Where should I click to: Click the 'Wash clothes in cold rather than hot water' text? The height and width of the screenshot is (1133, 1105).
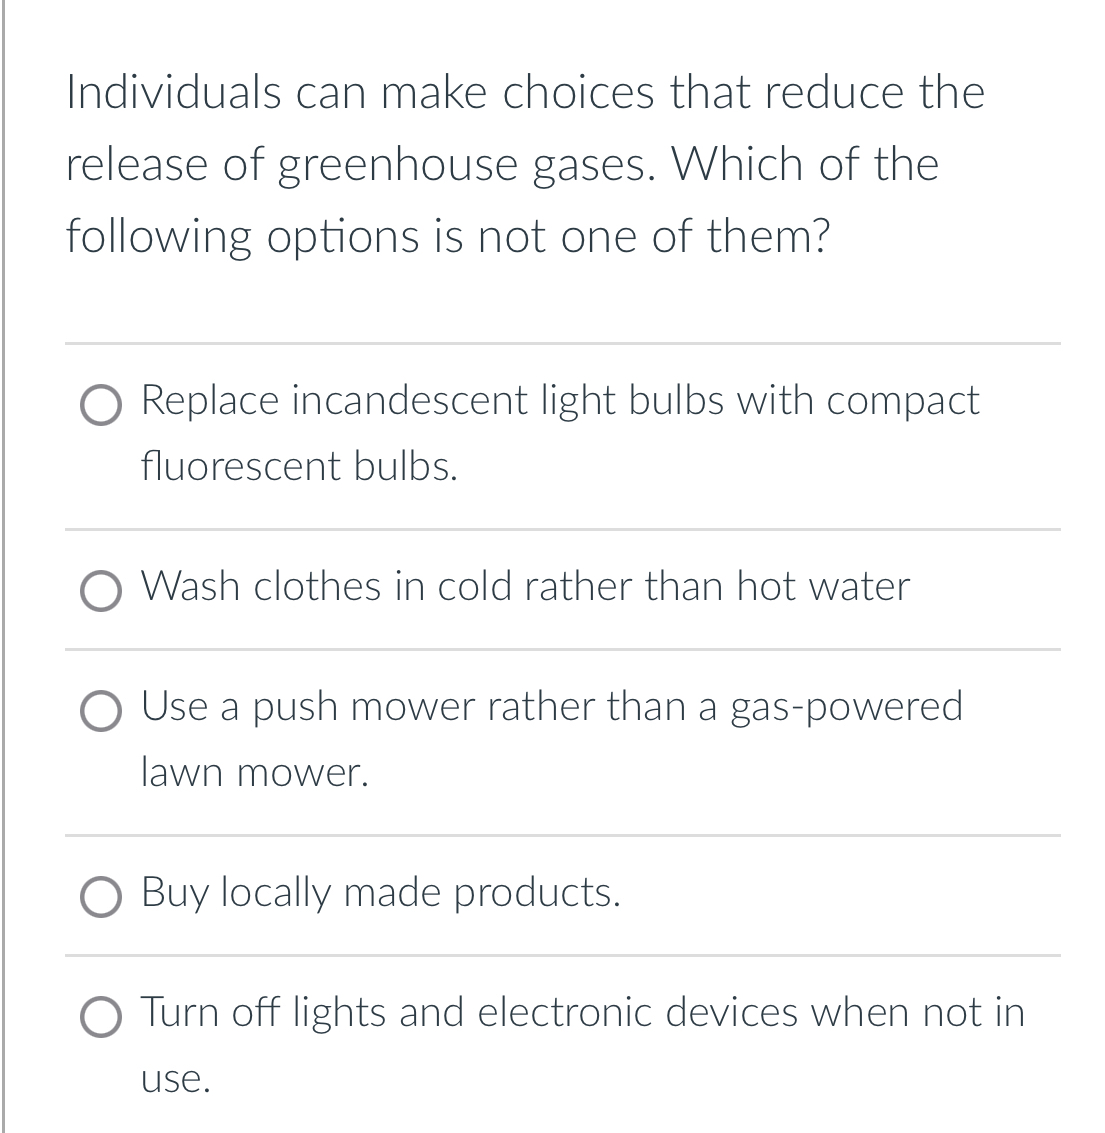tap(525, 588)
